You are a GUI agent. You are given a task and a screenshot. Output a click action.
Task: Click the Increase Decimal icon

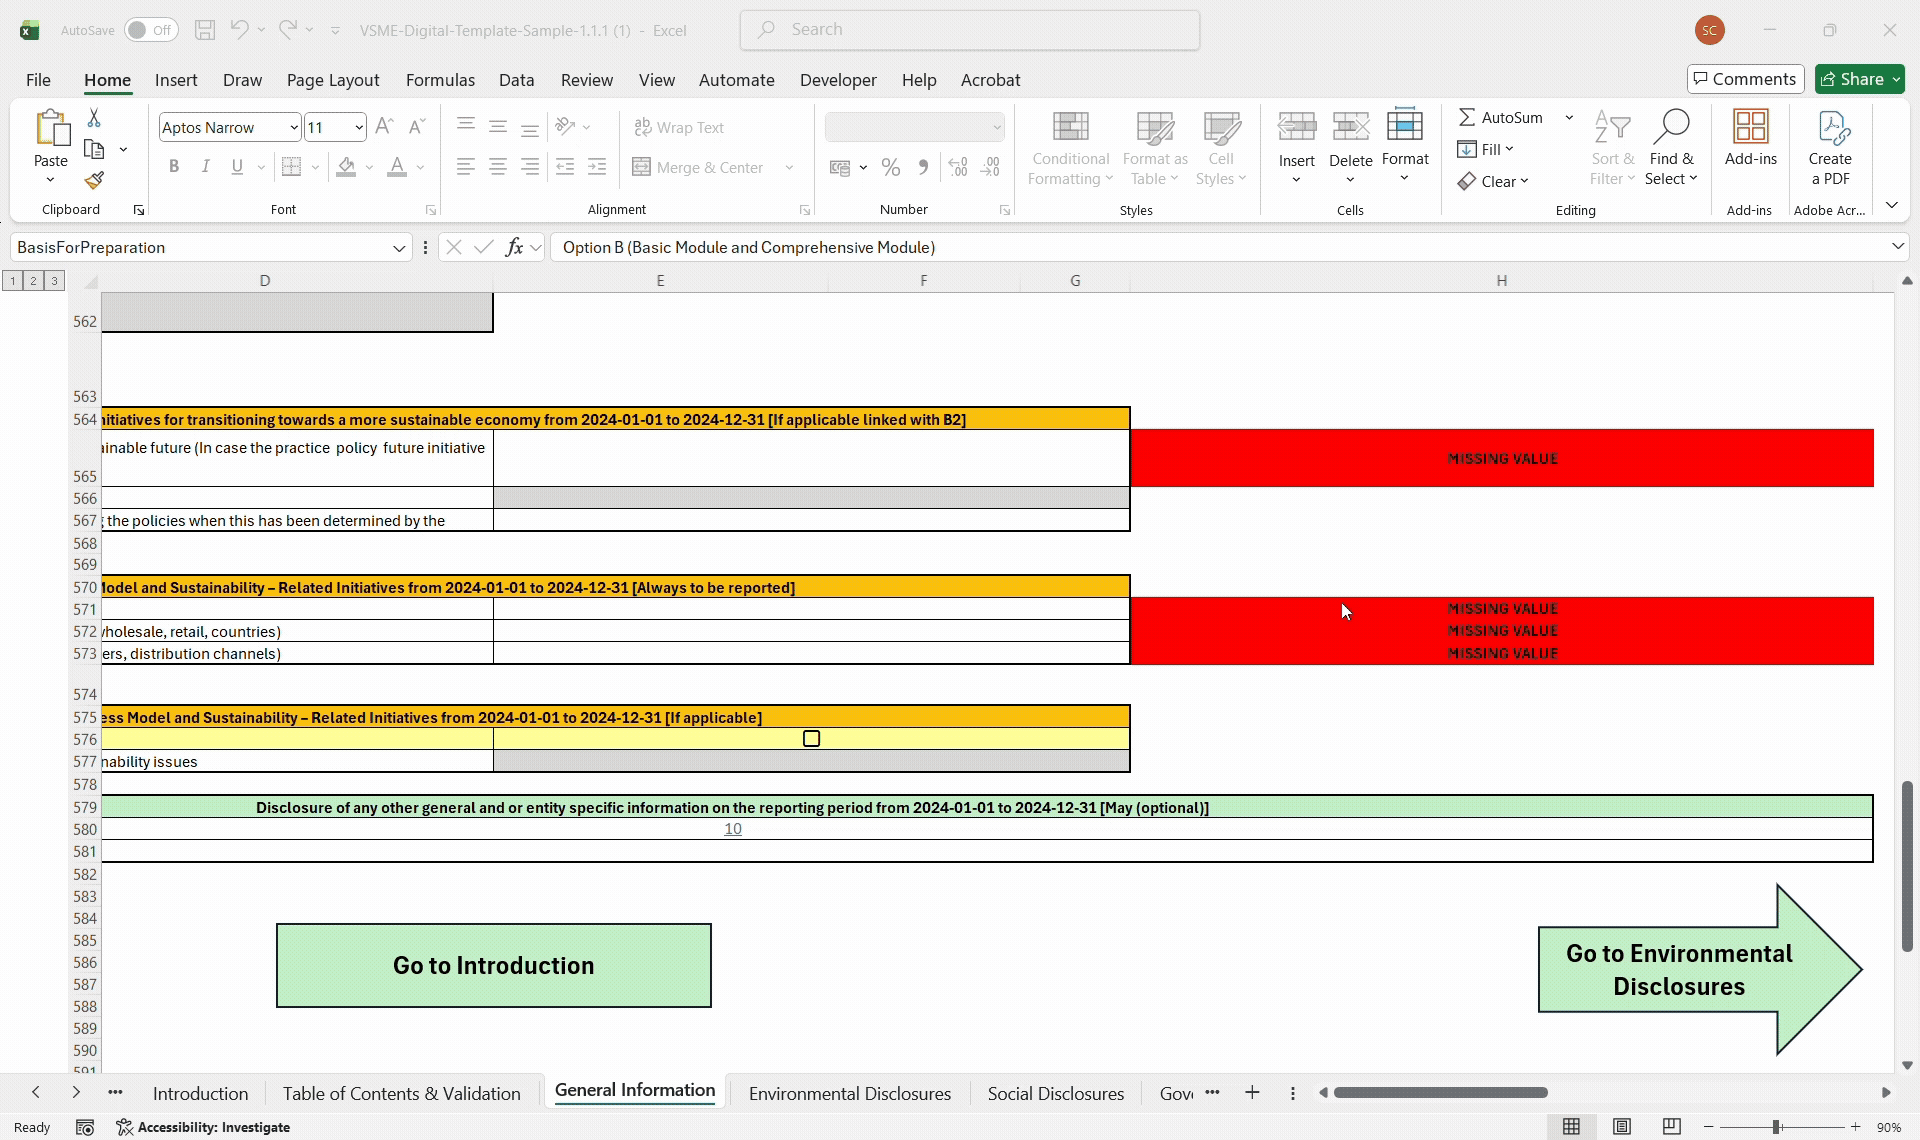click(957, 167)
